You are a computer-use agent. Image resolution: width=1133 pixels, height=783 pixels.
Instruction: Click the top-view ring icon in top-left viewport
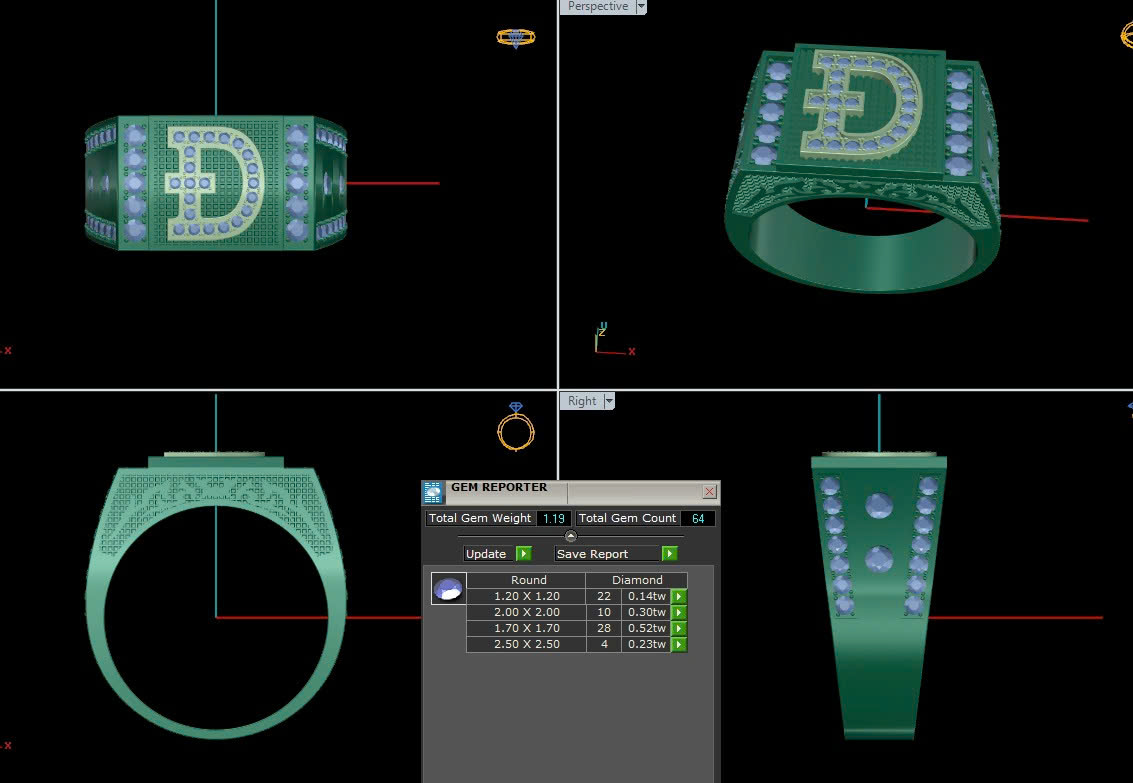click(516, 38)
